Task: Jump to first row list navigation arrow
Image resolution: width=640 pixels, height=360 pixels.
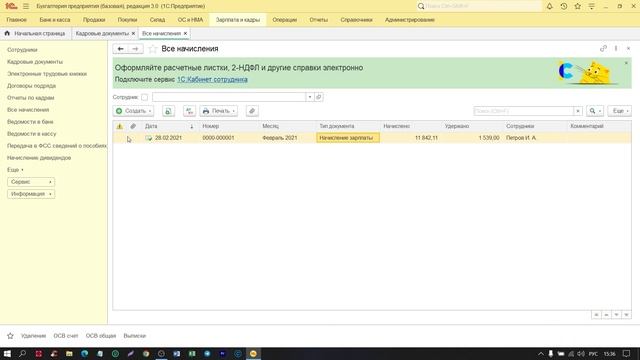Action: [x=596, y=315]
